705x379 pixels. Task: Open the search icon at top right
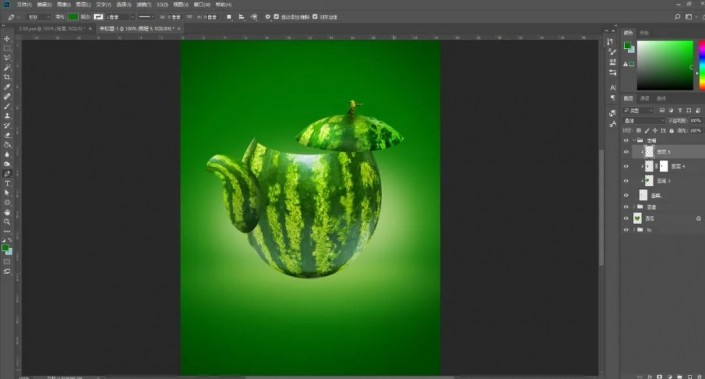[x=678, y=17]
